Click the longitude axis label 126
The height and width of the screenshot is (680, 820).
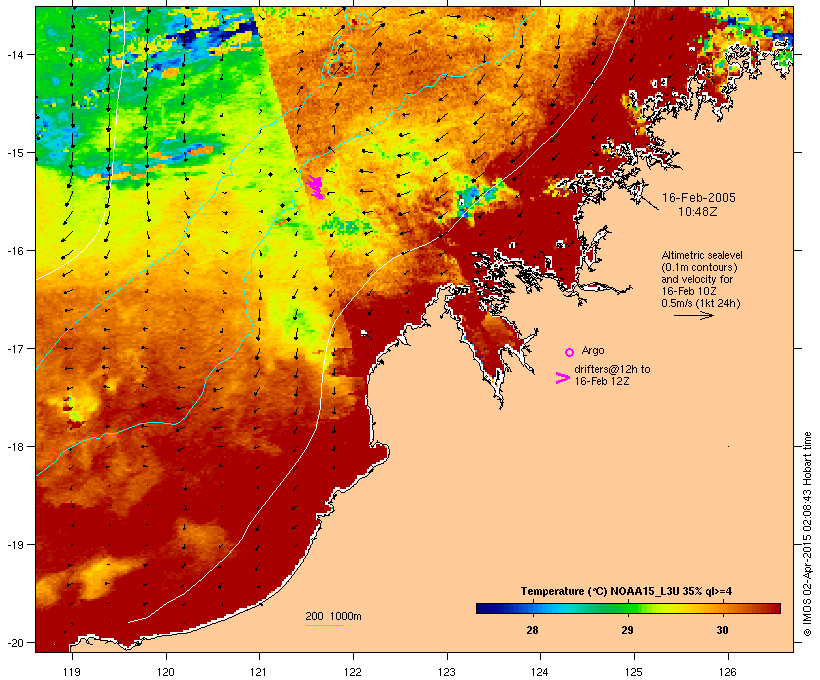click(728, 672)
